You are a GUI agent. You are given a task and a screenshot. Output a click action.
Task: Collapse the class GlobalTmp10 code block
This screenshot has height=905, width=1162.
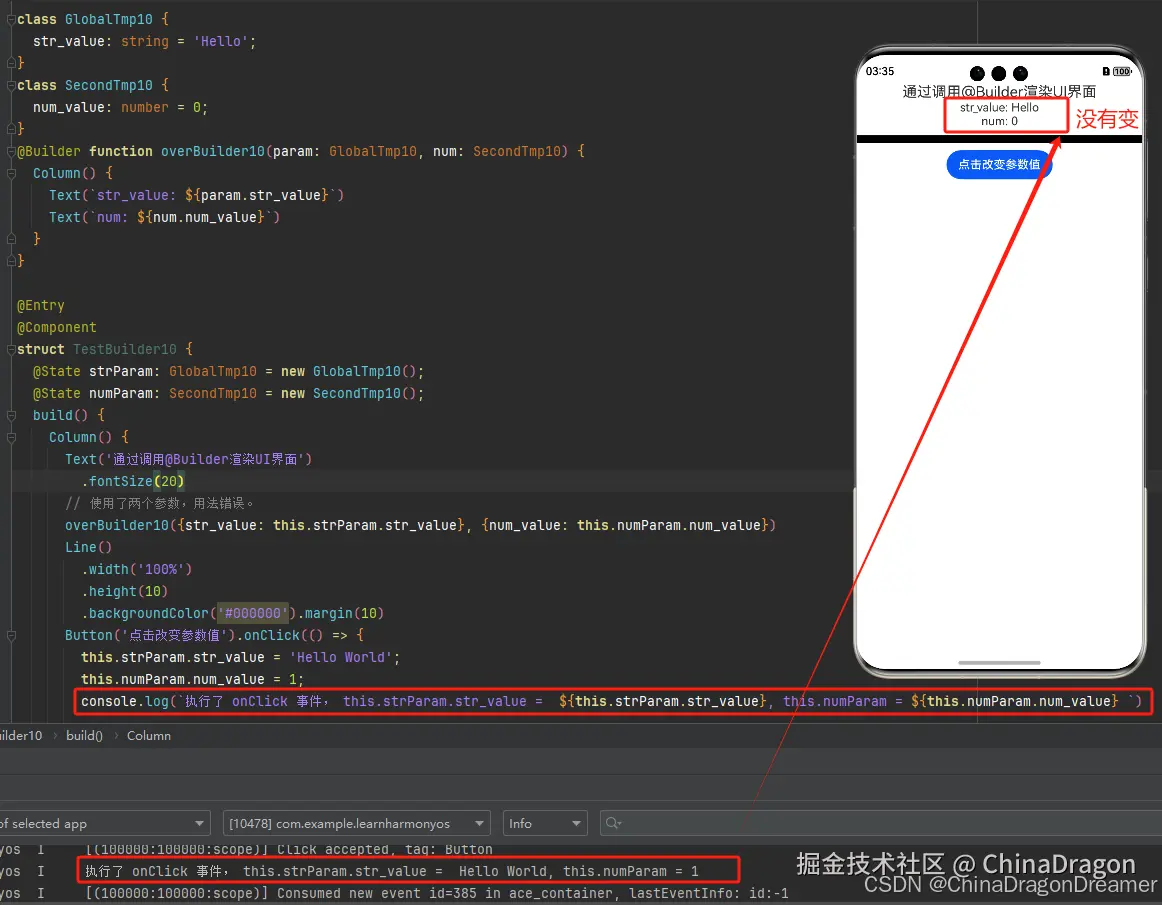coord(11,19)
